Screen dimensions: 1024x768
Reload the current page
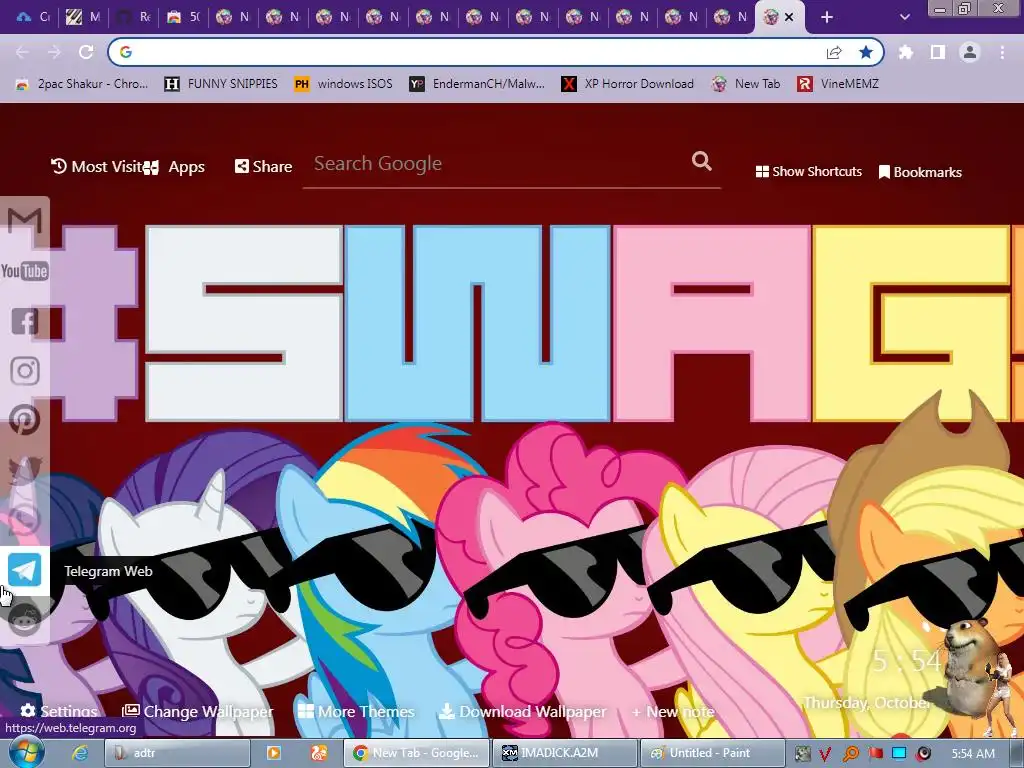tap(86, 52)
